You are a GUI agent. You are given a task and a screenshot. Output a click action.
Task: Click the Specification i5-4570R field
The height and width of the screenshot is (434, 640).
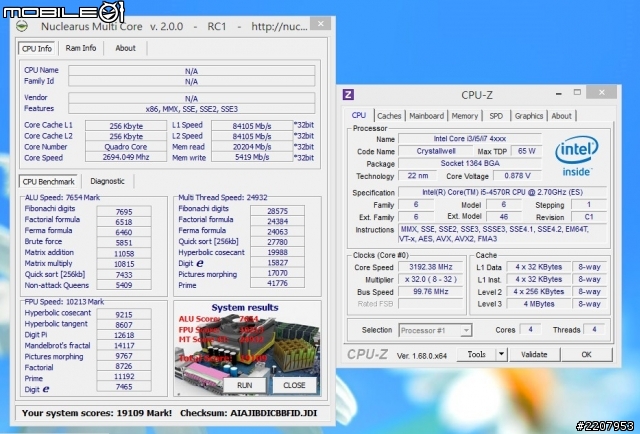tap(502, 192)
